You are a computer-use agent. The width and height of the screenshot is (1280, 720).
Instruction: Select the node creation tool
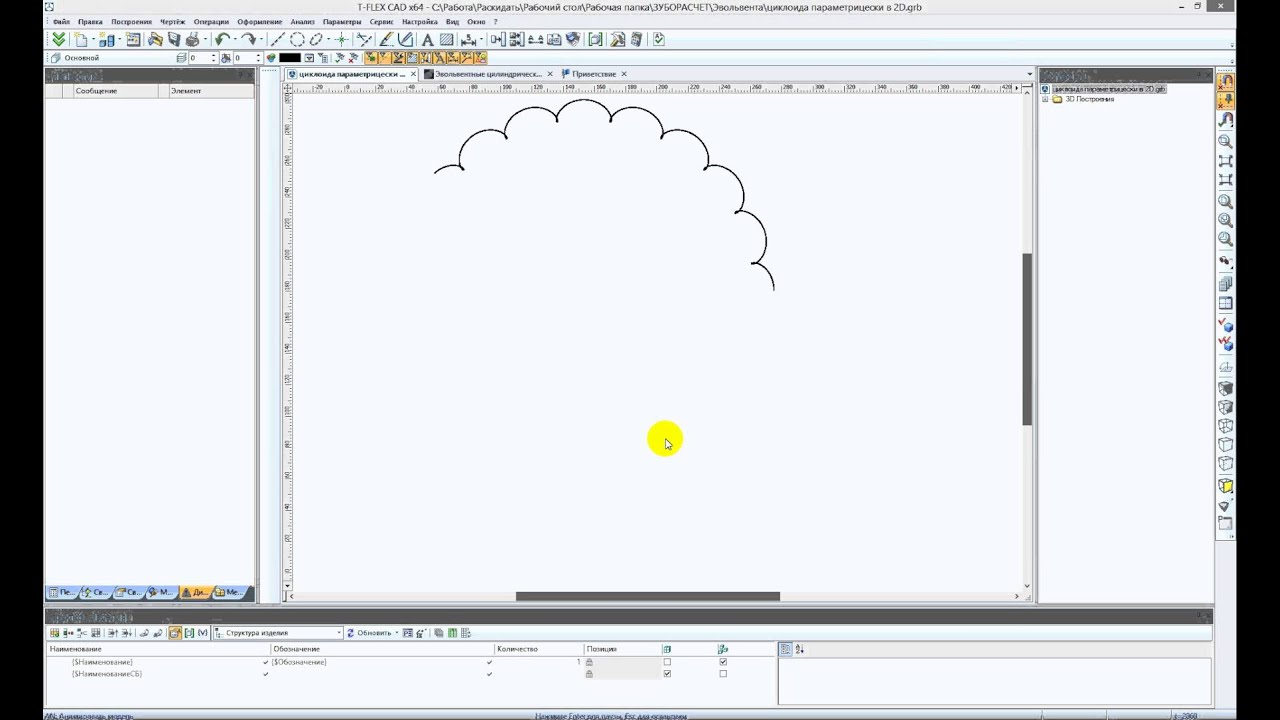(341, 39)
